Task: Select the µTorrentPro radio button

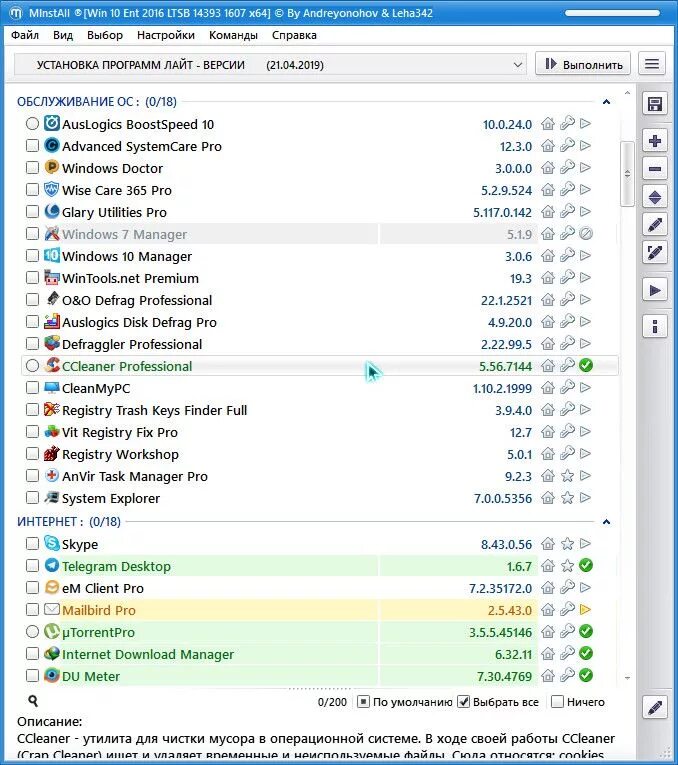Action: 32,631
